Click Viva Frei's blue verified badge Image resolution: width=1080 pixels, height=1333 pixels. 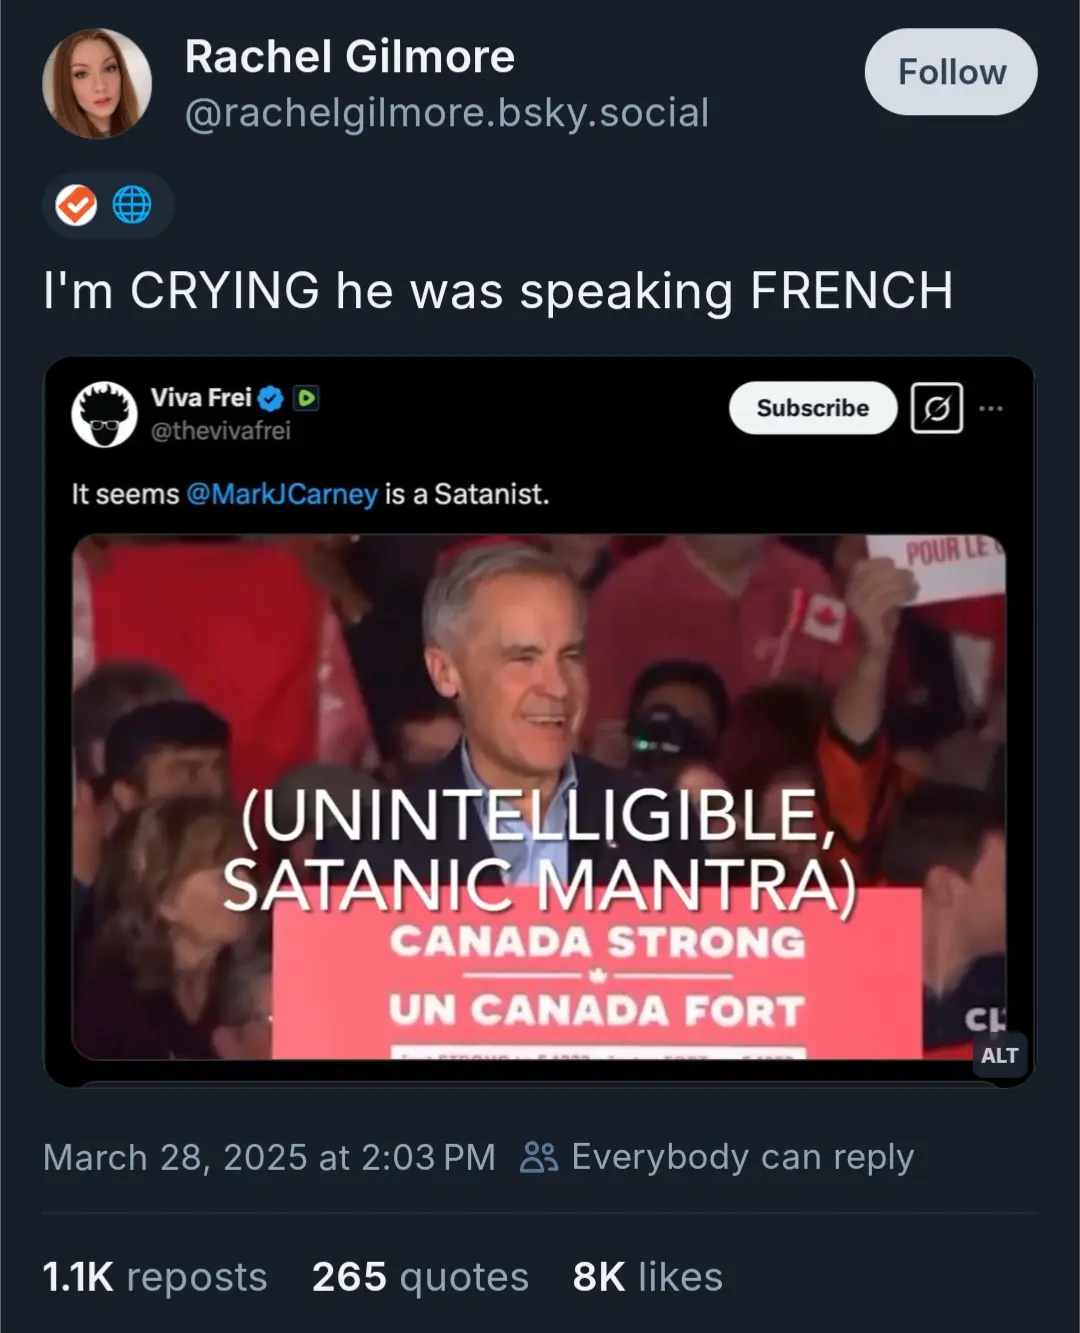[x=271, y=398]
